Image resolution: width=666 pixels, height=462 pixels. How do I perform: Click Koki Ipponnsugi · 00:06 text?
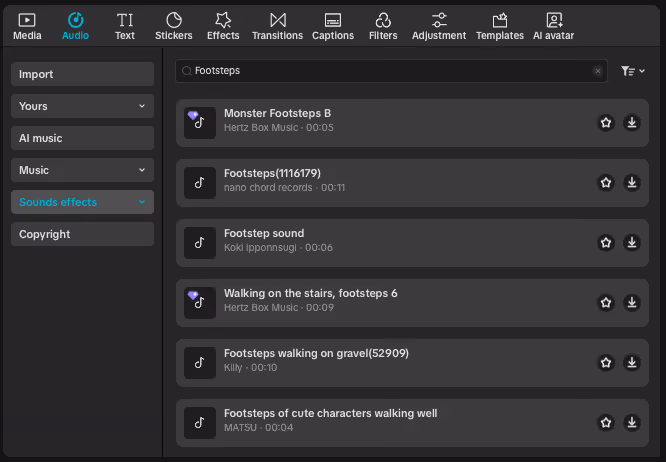[x=278, y=248]
